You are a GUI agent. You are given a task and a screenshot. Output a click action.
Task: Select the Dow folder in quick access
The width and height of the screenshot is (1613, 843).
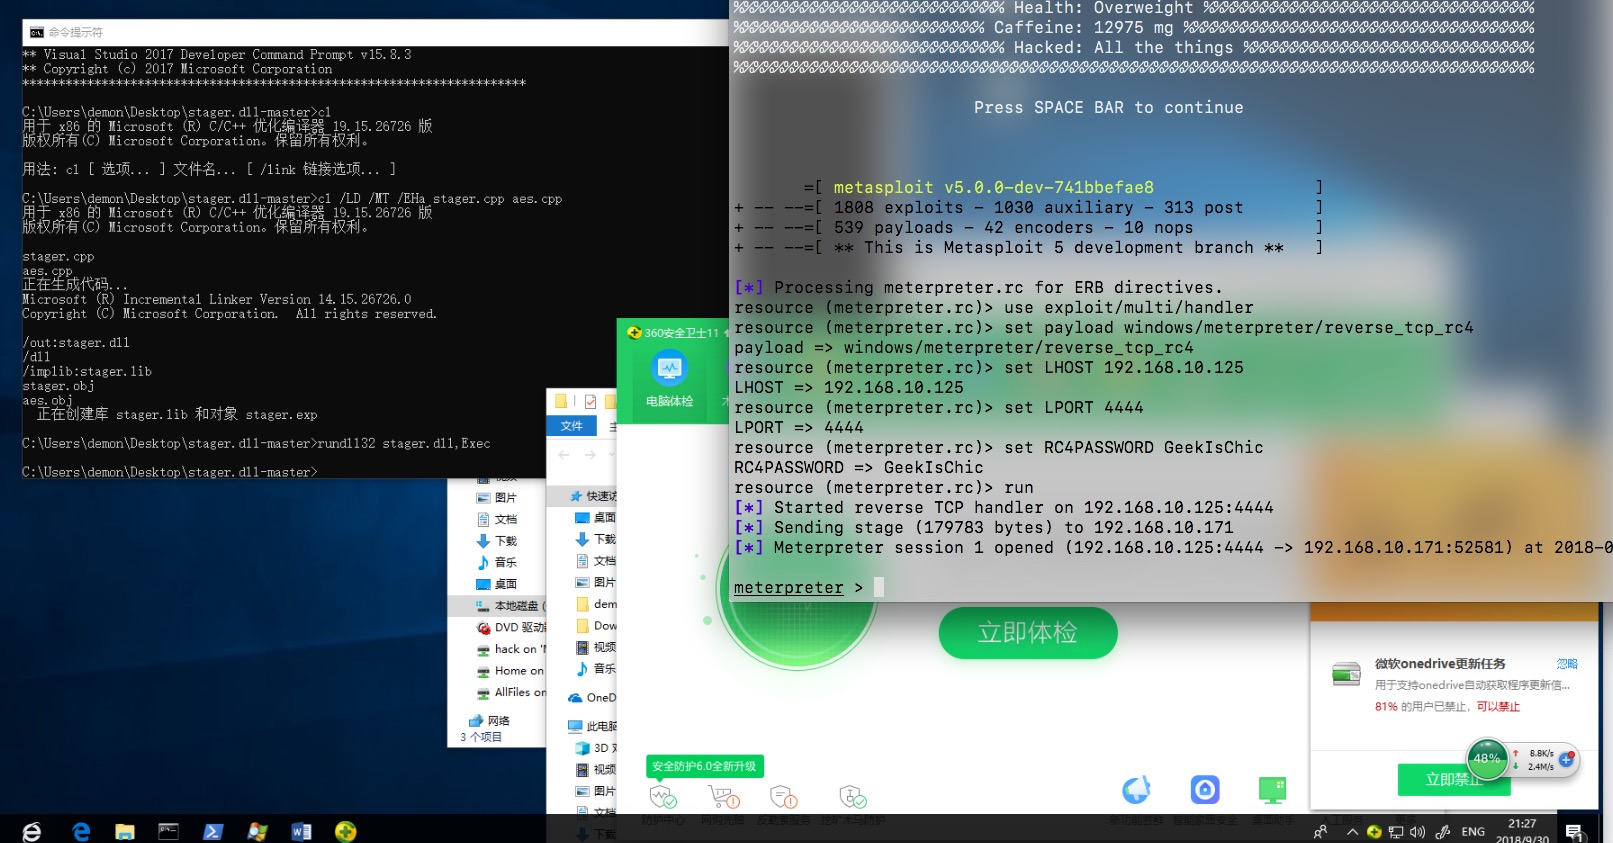tap(597, 626)
